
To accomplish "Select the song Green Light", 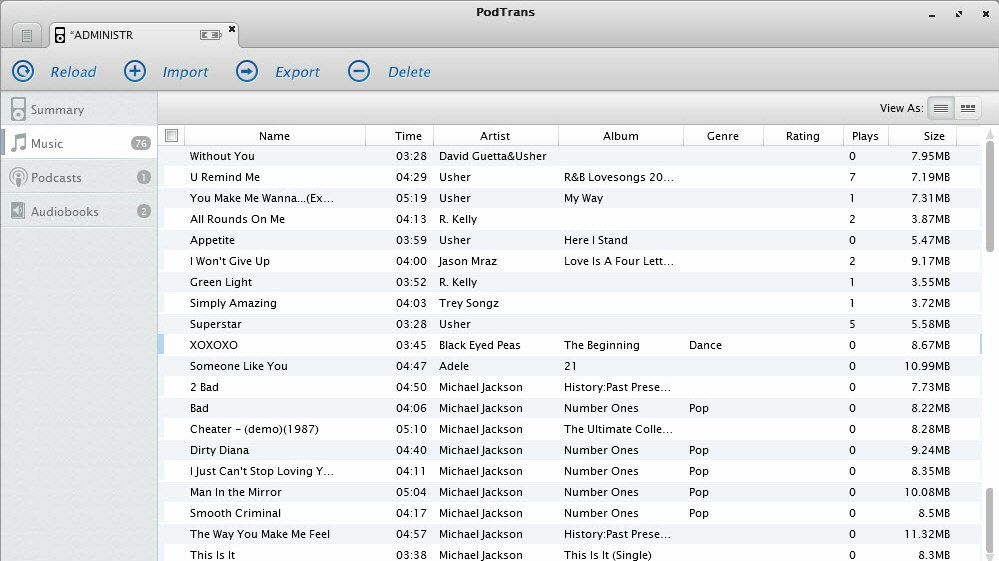I will pyautogui.click(x=220, y=282).
